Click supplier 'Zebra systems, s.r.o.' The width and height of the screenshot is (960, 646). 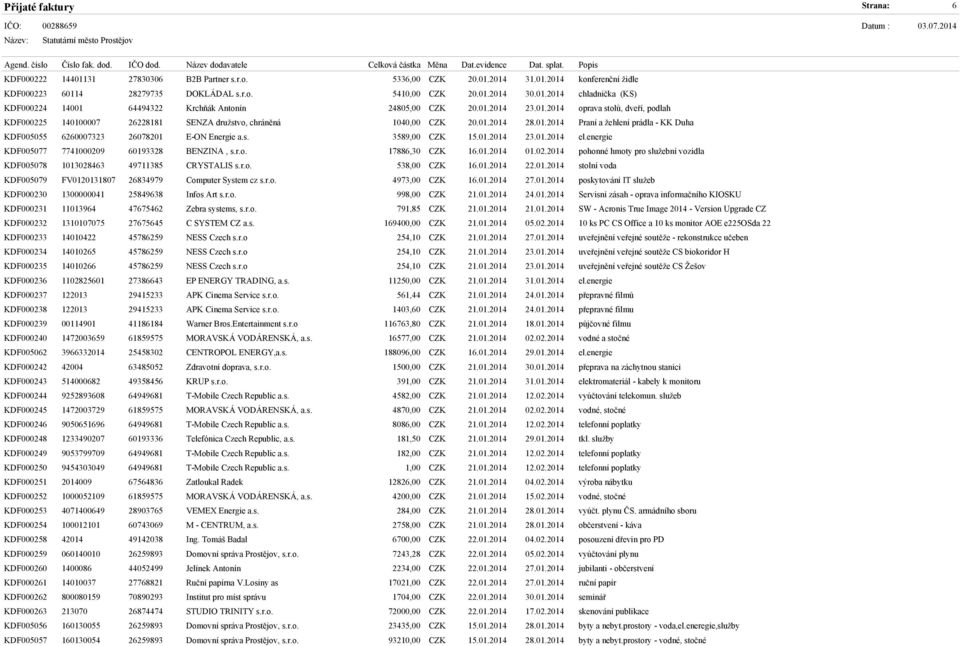tap(221, 209)
